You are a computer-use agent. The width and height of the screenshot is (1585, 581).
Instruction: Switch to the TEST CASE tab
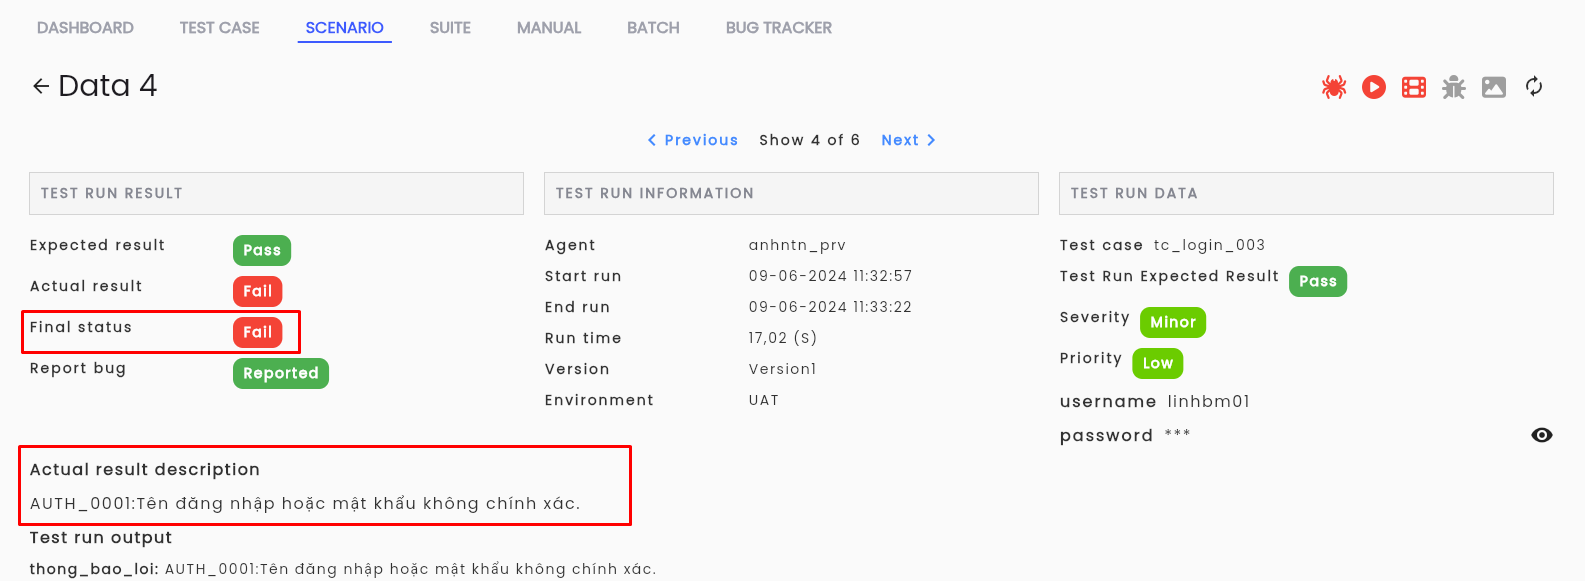tap(219, 28)
